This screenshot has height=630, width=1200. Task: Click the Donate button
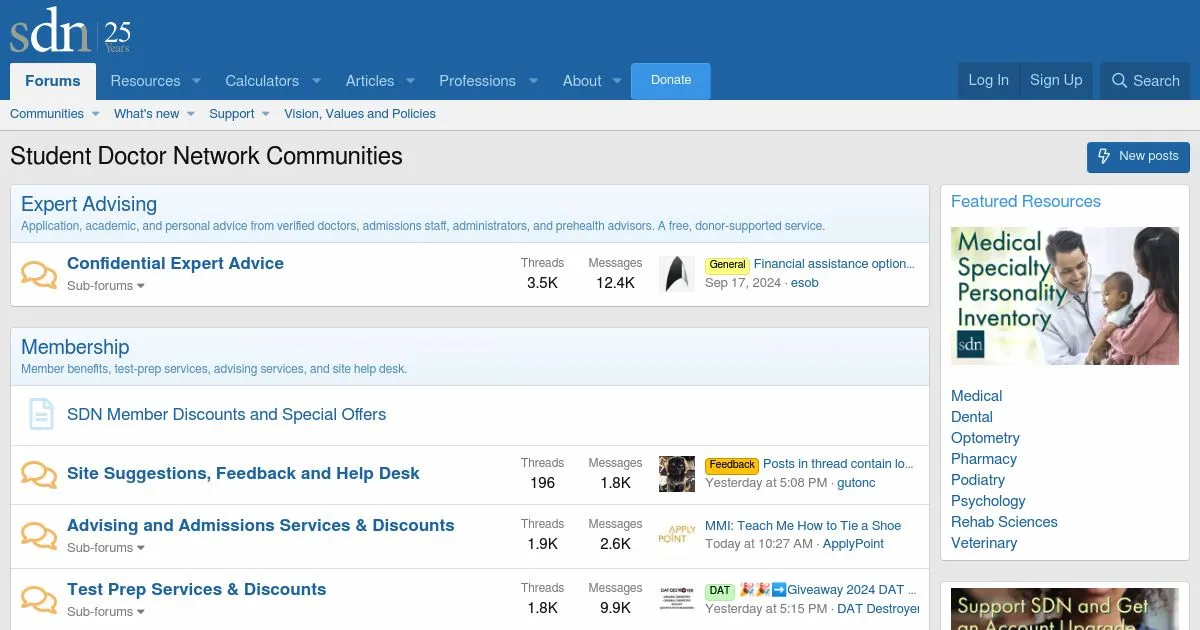click(671, 81)
